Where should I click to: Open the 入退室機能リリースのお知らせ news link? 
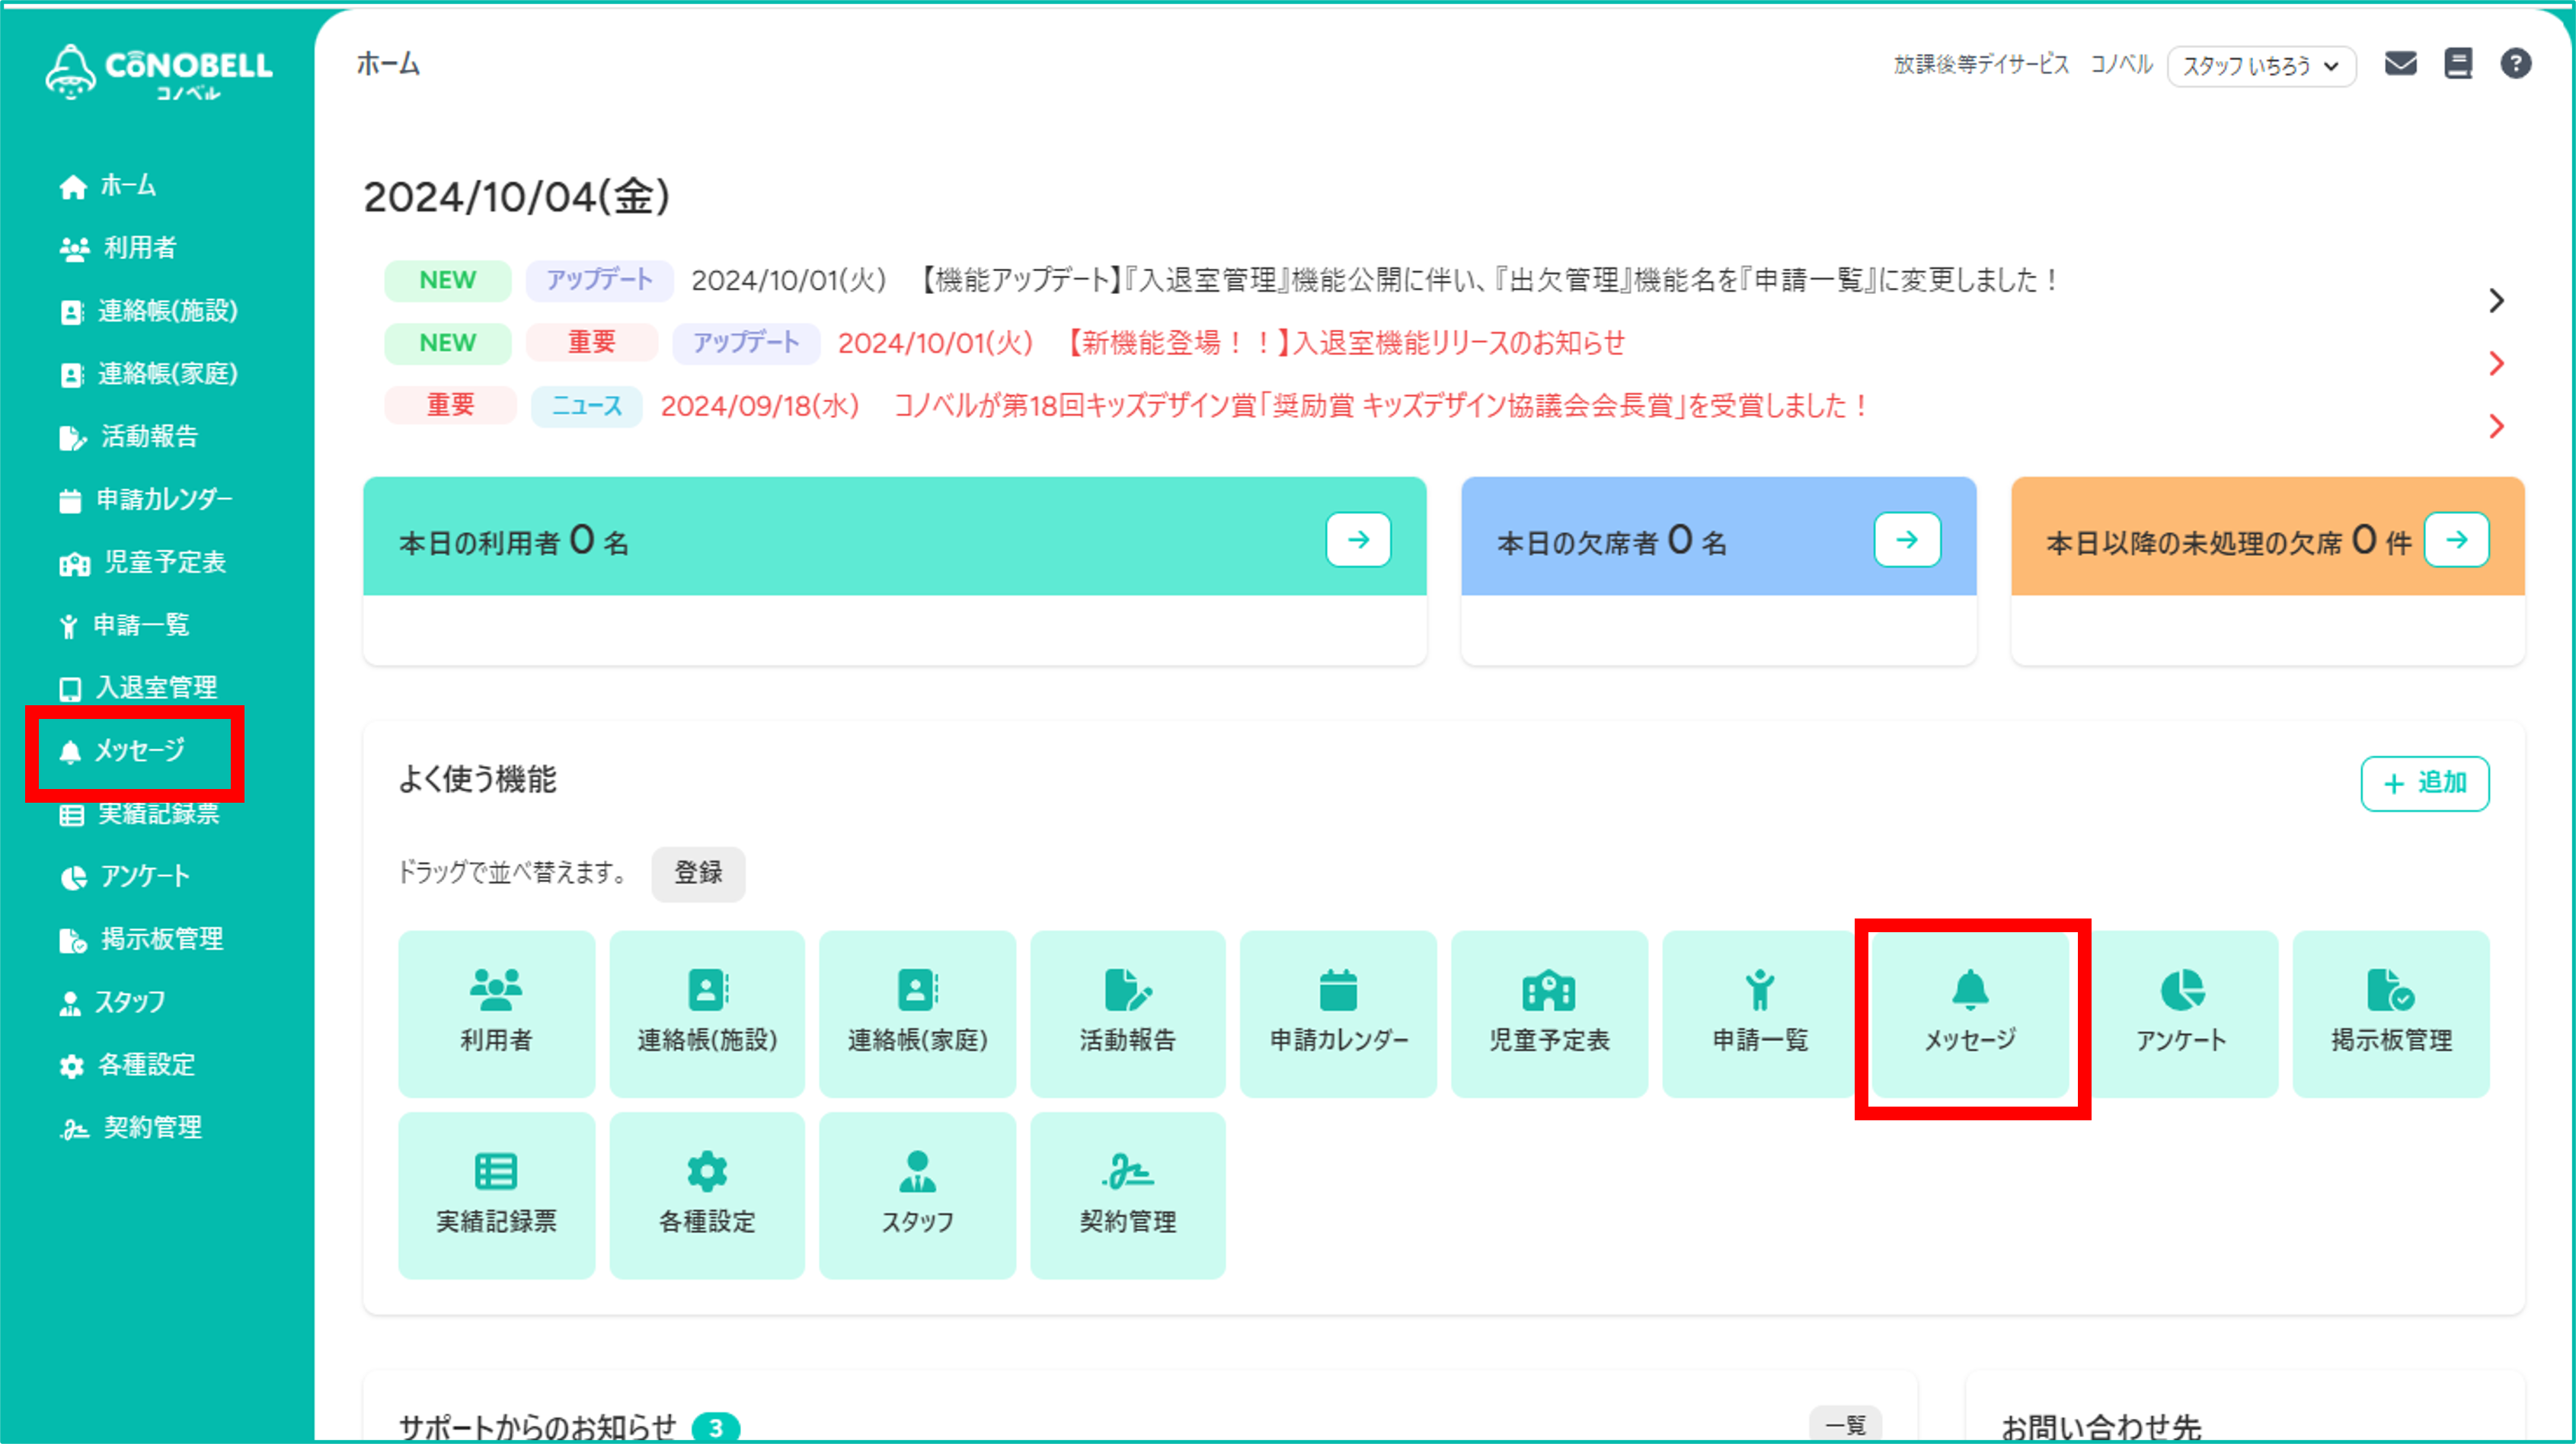[1343, 343]
